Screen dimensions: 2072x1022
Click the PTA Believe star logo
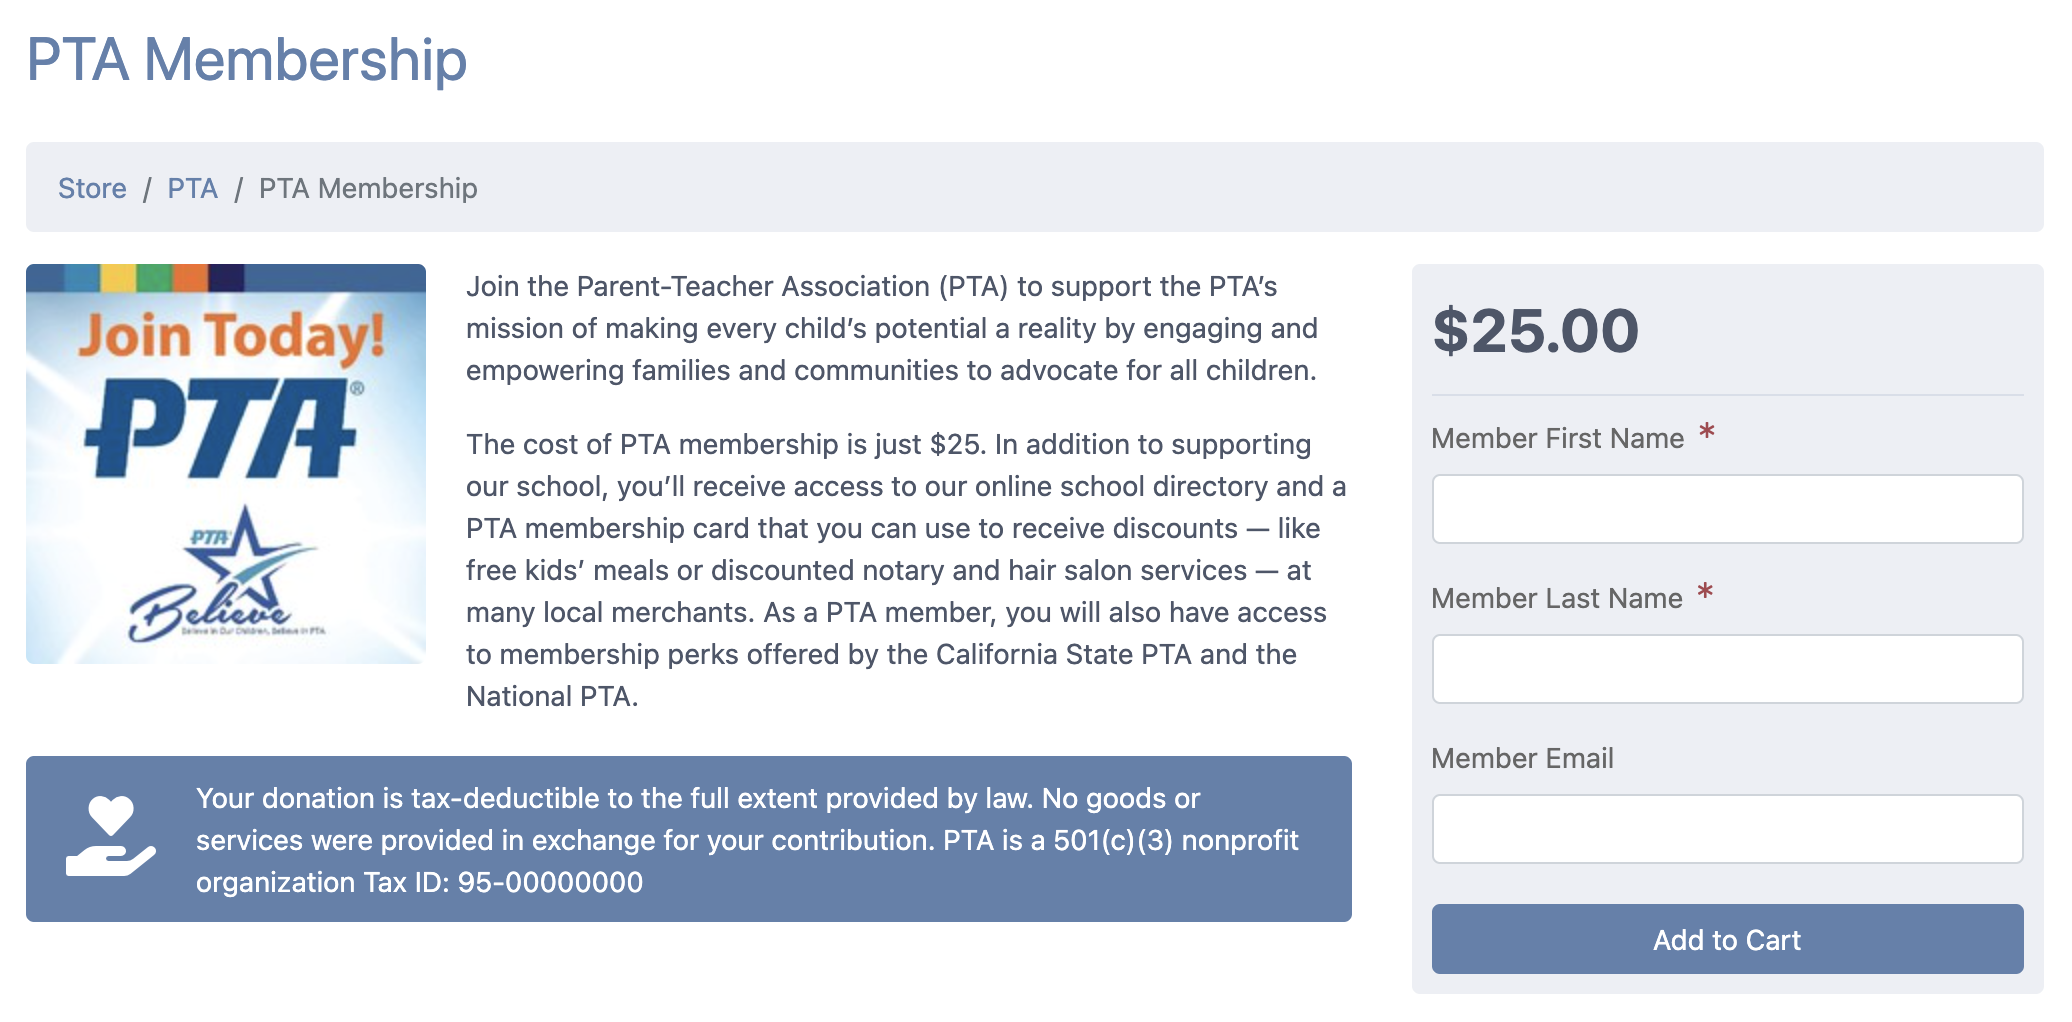point(226,575)
